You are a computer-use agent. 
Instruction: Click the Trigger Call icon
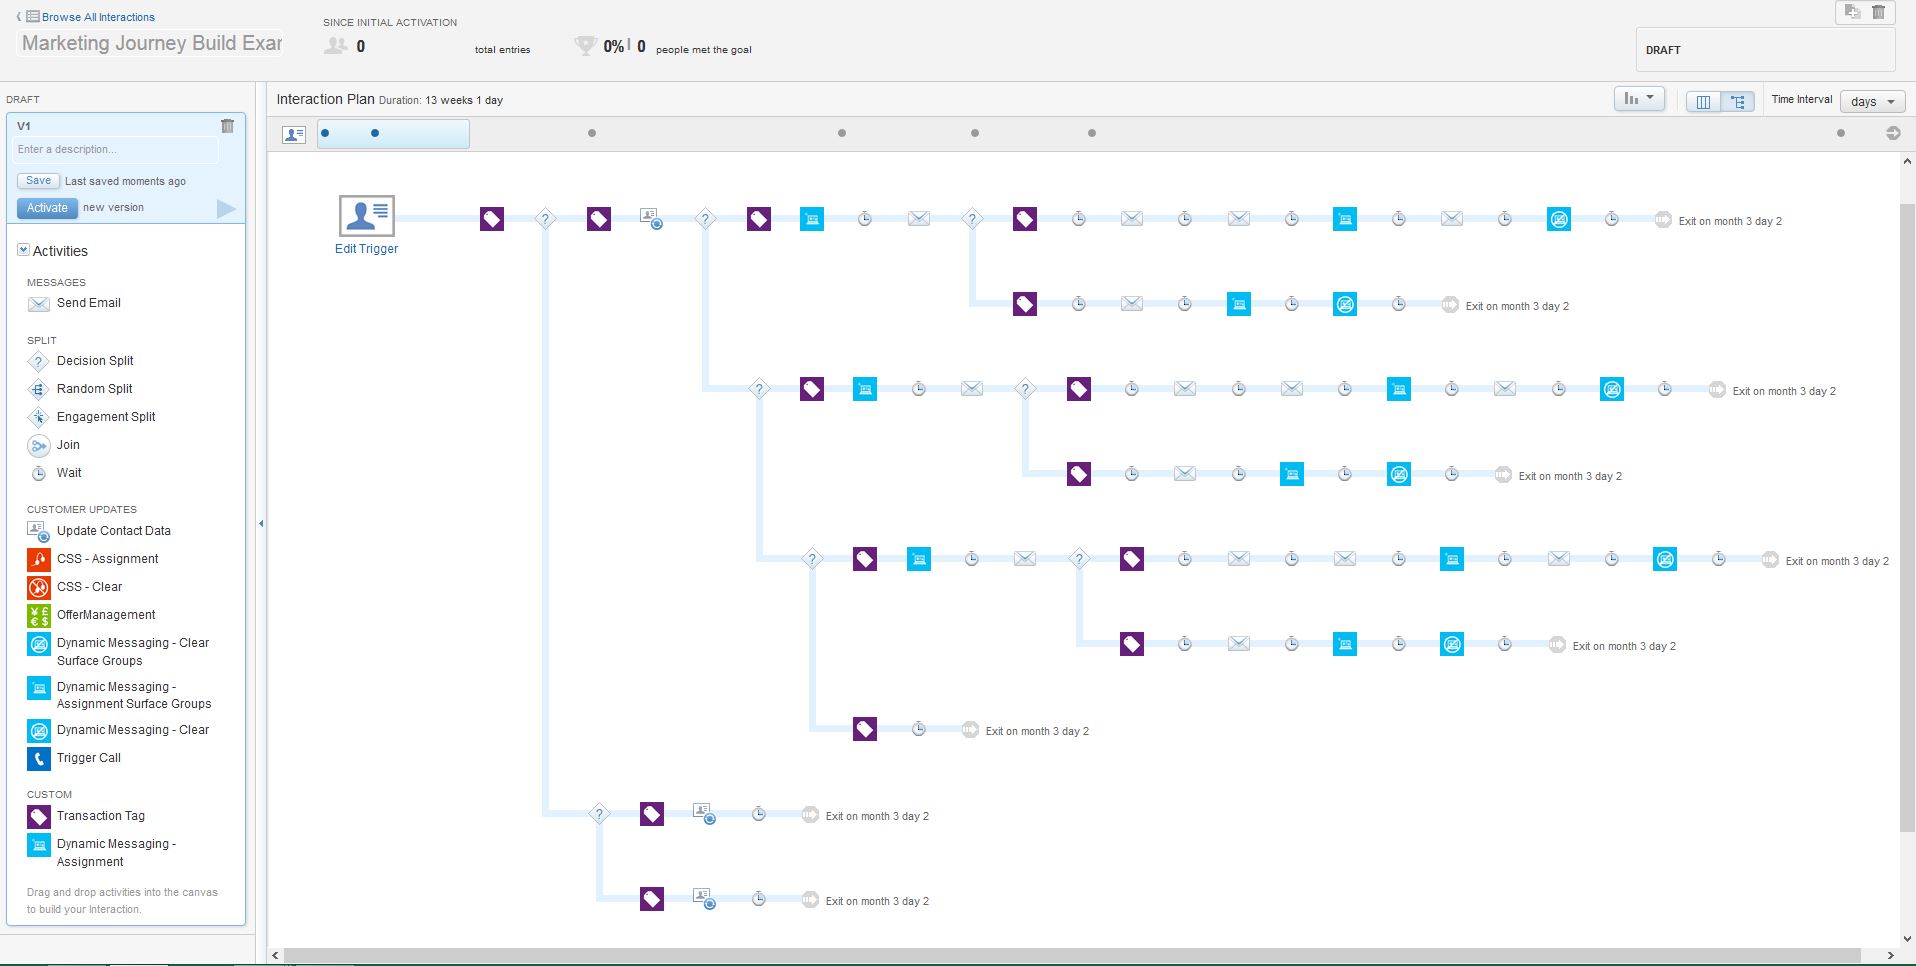[38, 759]
